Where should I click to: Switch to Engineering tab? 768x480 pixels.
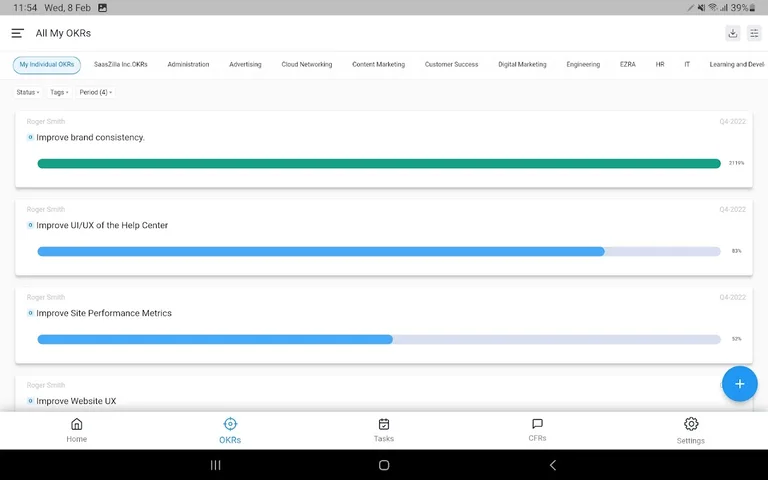pos(583,65)
